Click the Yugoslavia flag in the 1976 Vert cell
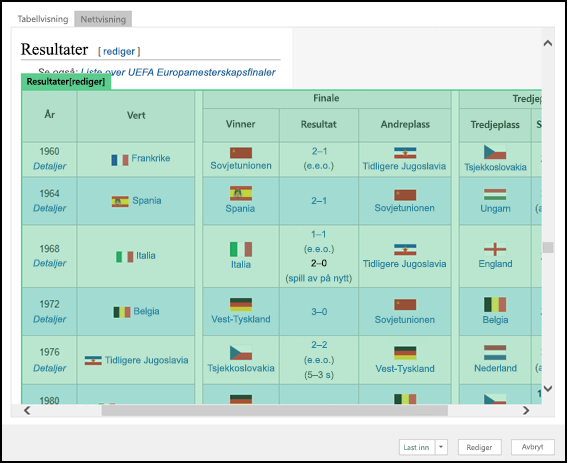567x463 pixels. pyautogui.click(x=93, y=361)
